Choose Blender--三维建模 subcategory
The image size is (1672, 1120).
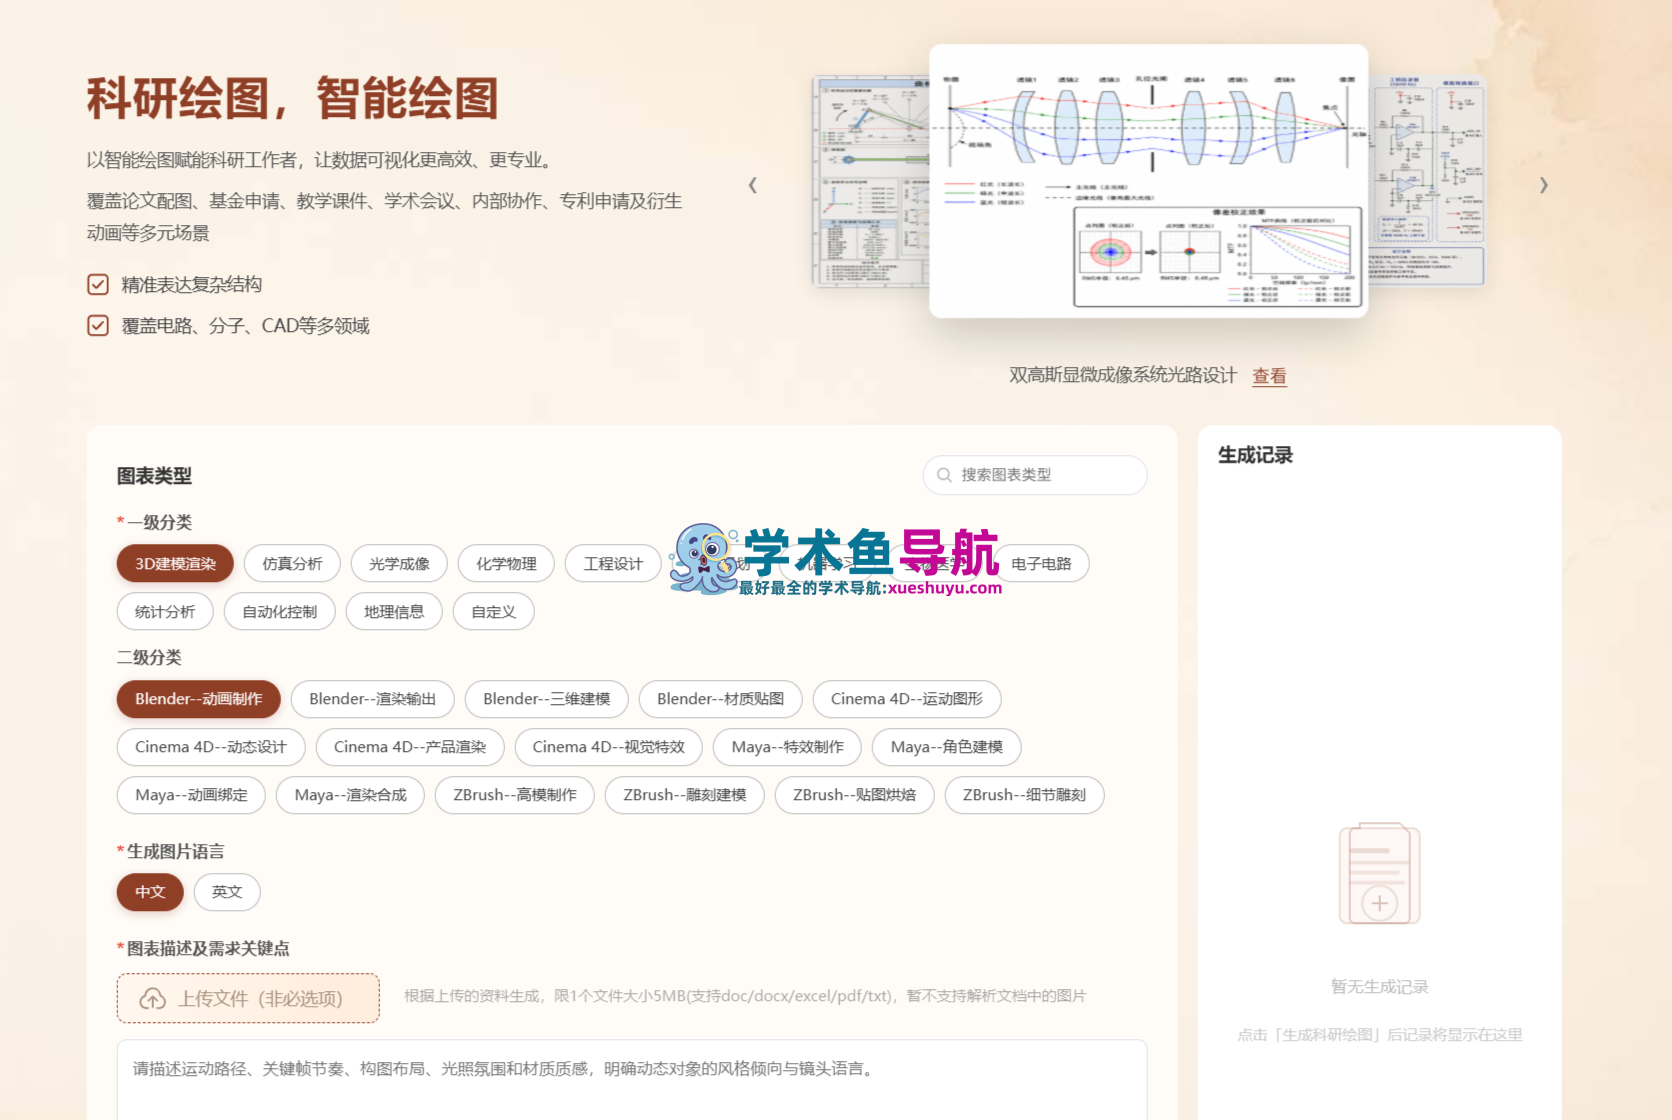[x=547, y=699]
